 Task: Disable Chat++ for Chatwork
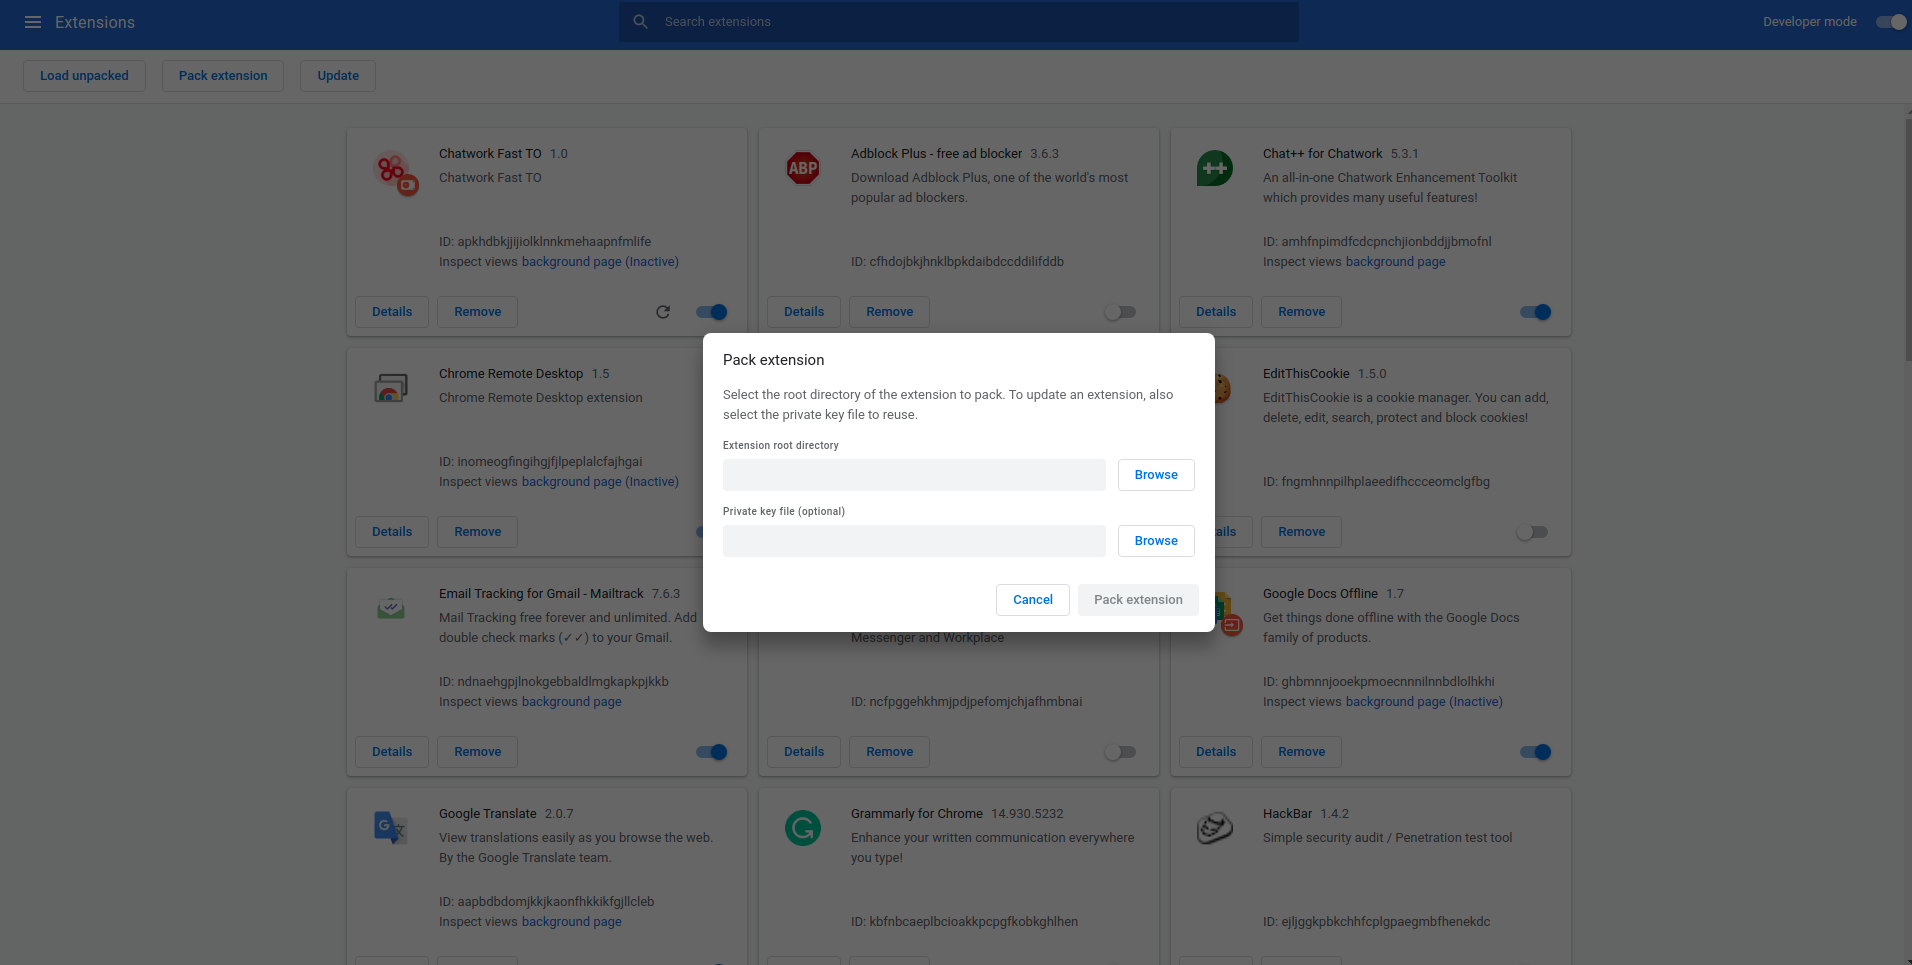tap(1535, 311)
